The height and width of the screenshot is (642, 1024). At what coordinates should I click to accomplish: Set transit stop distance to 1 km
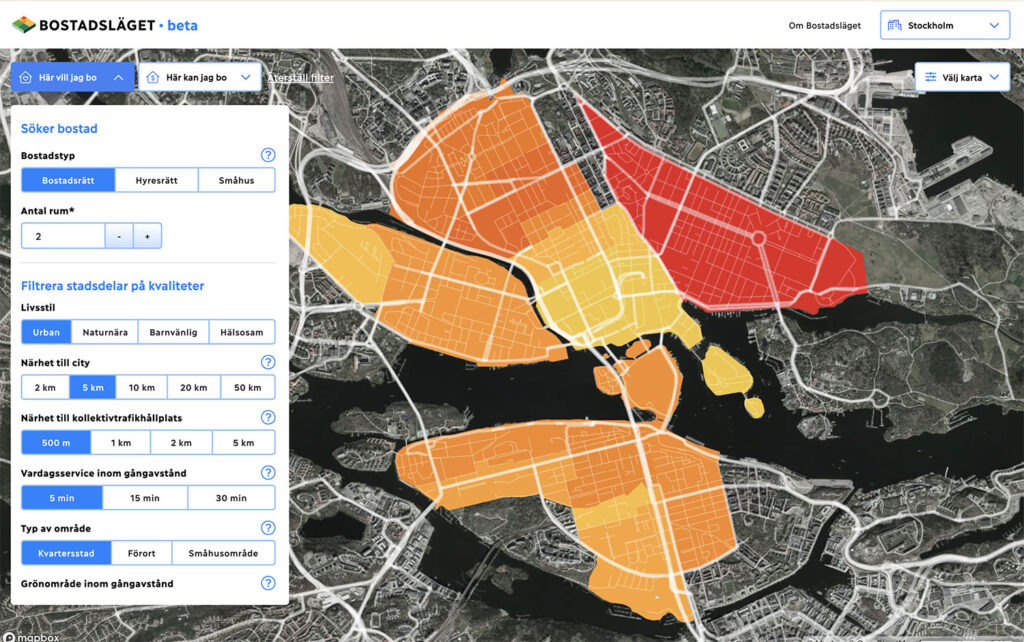pos(121,442)
